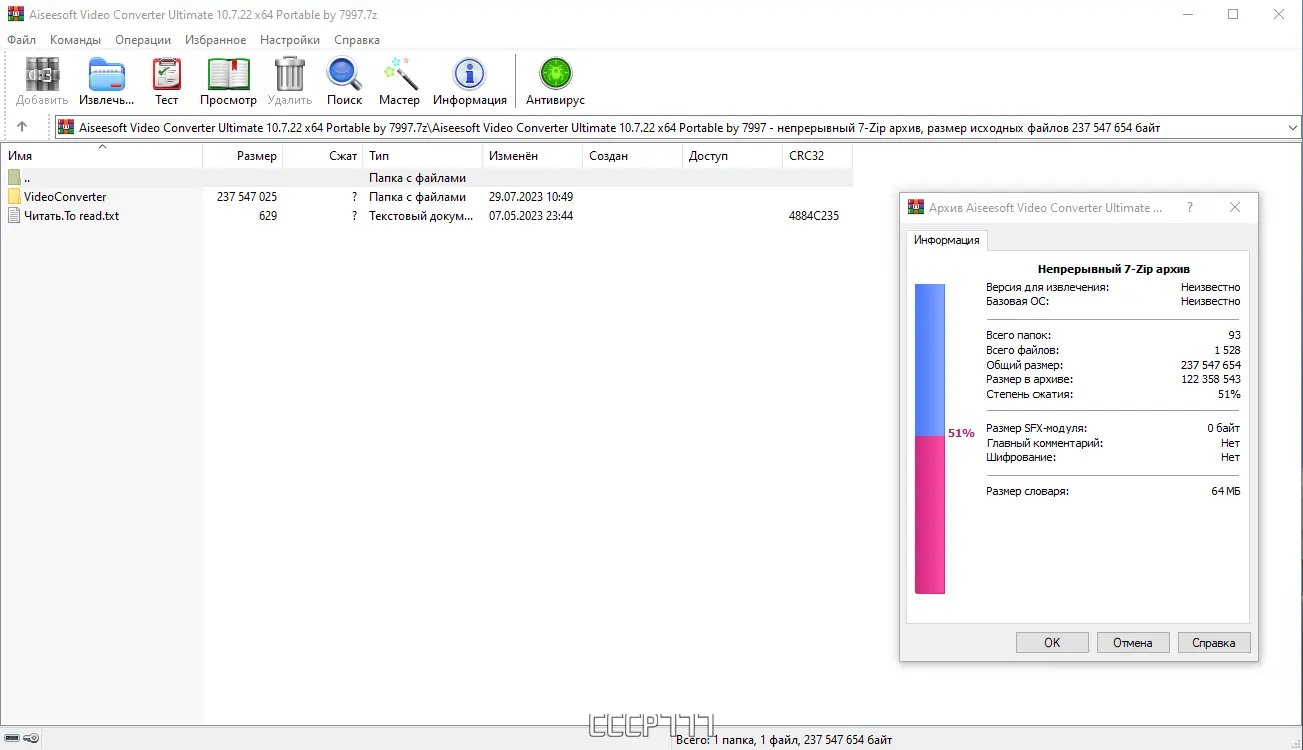Open the Информация panel from the toolbar

point(469,75)
